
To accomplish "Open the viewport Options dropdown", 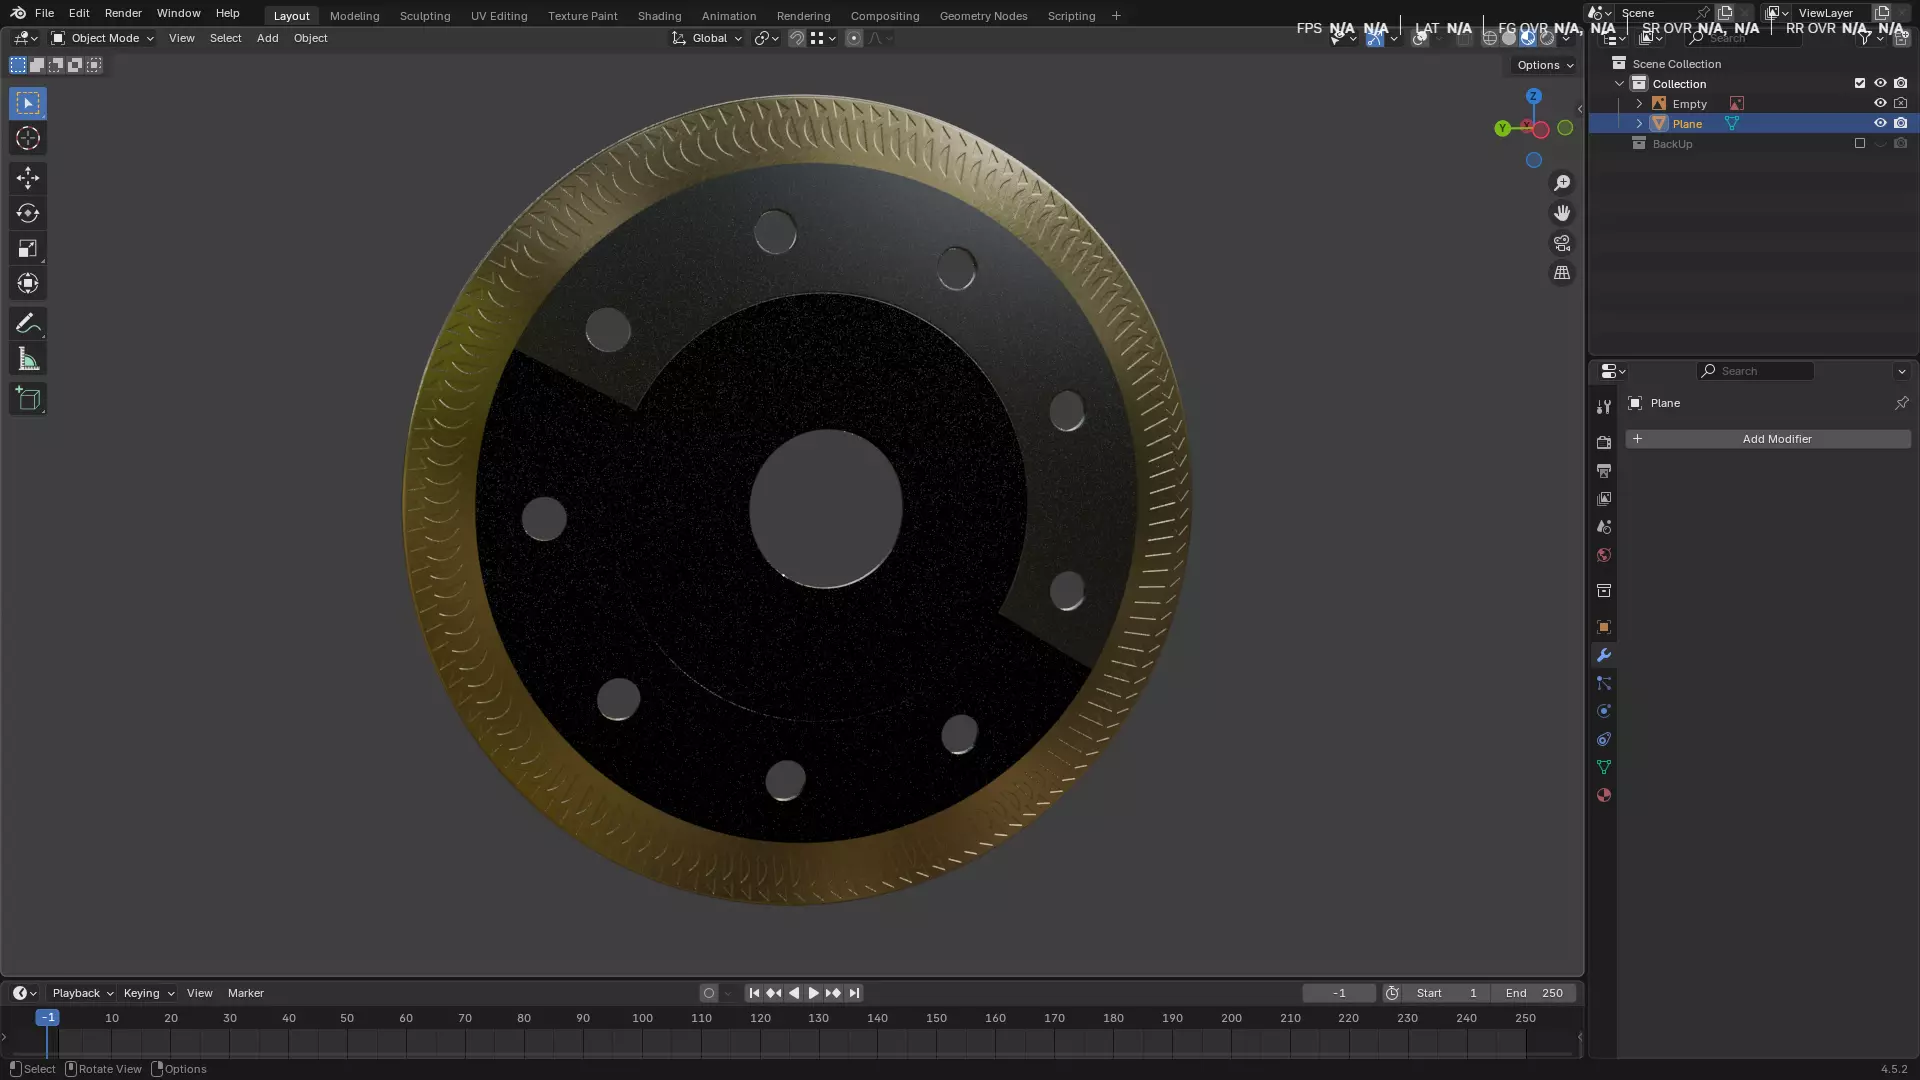I will pos(1545,65).
